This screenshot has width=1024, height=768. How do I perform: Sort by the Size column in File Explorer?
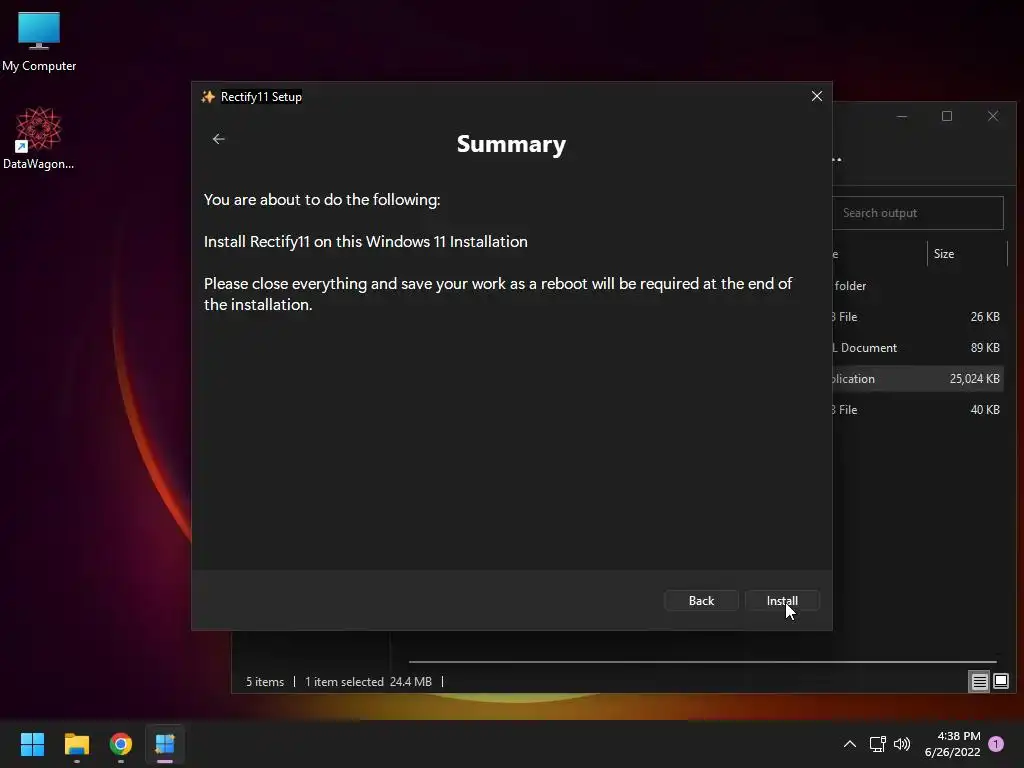click(x=967, y=254)
